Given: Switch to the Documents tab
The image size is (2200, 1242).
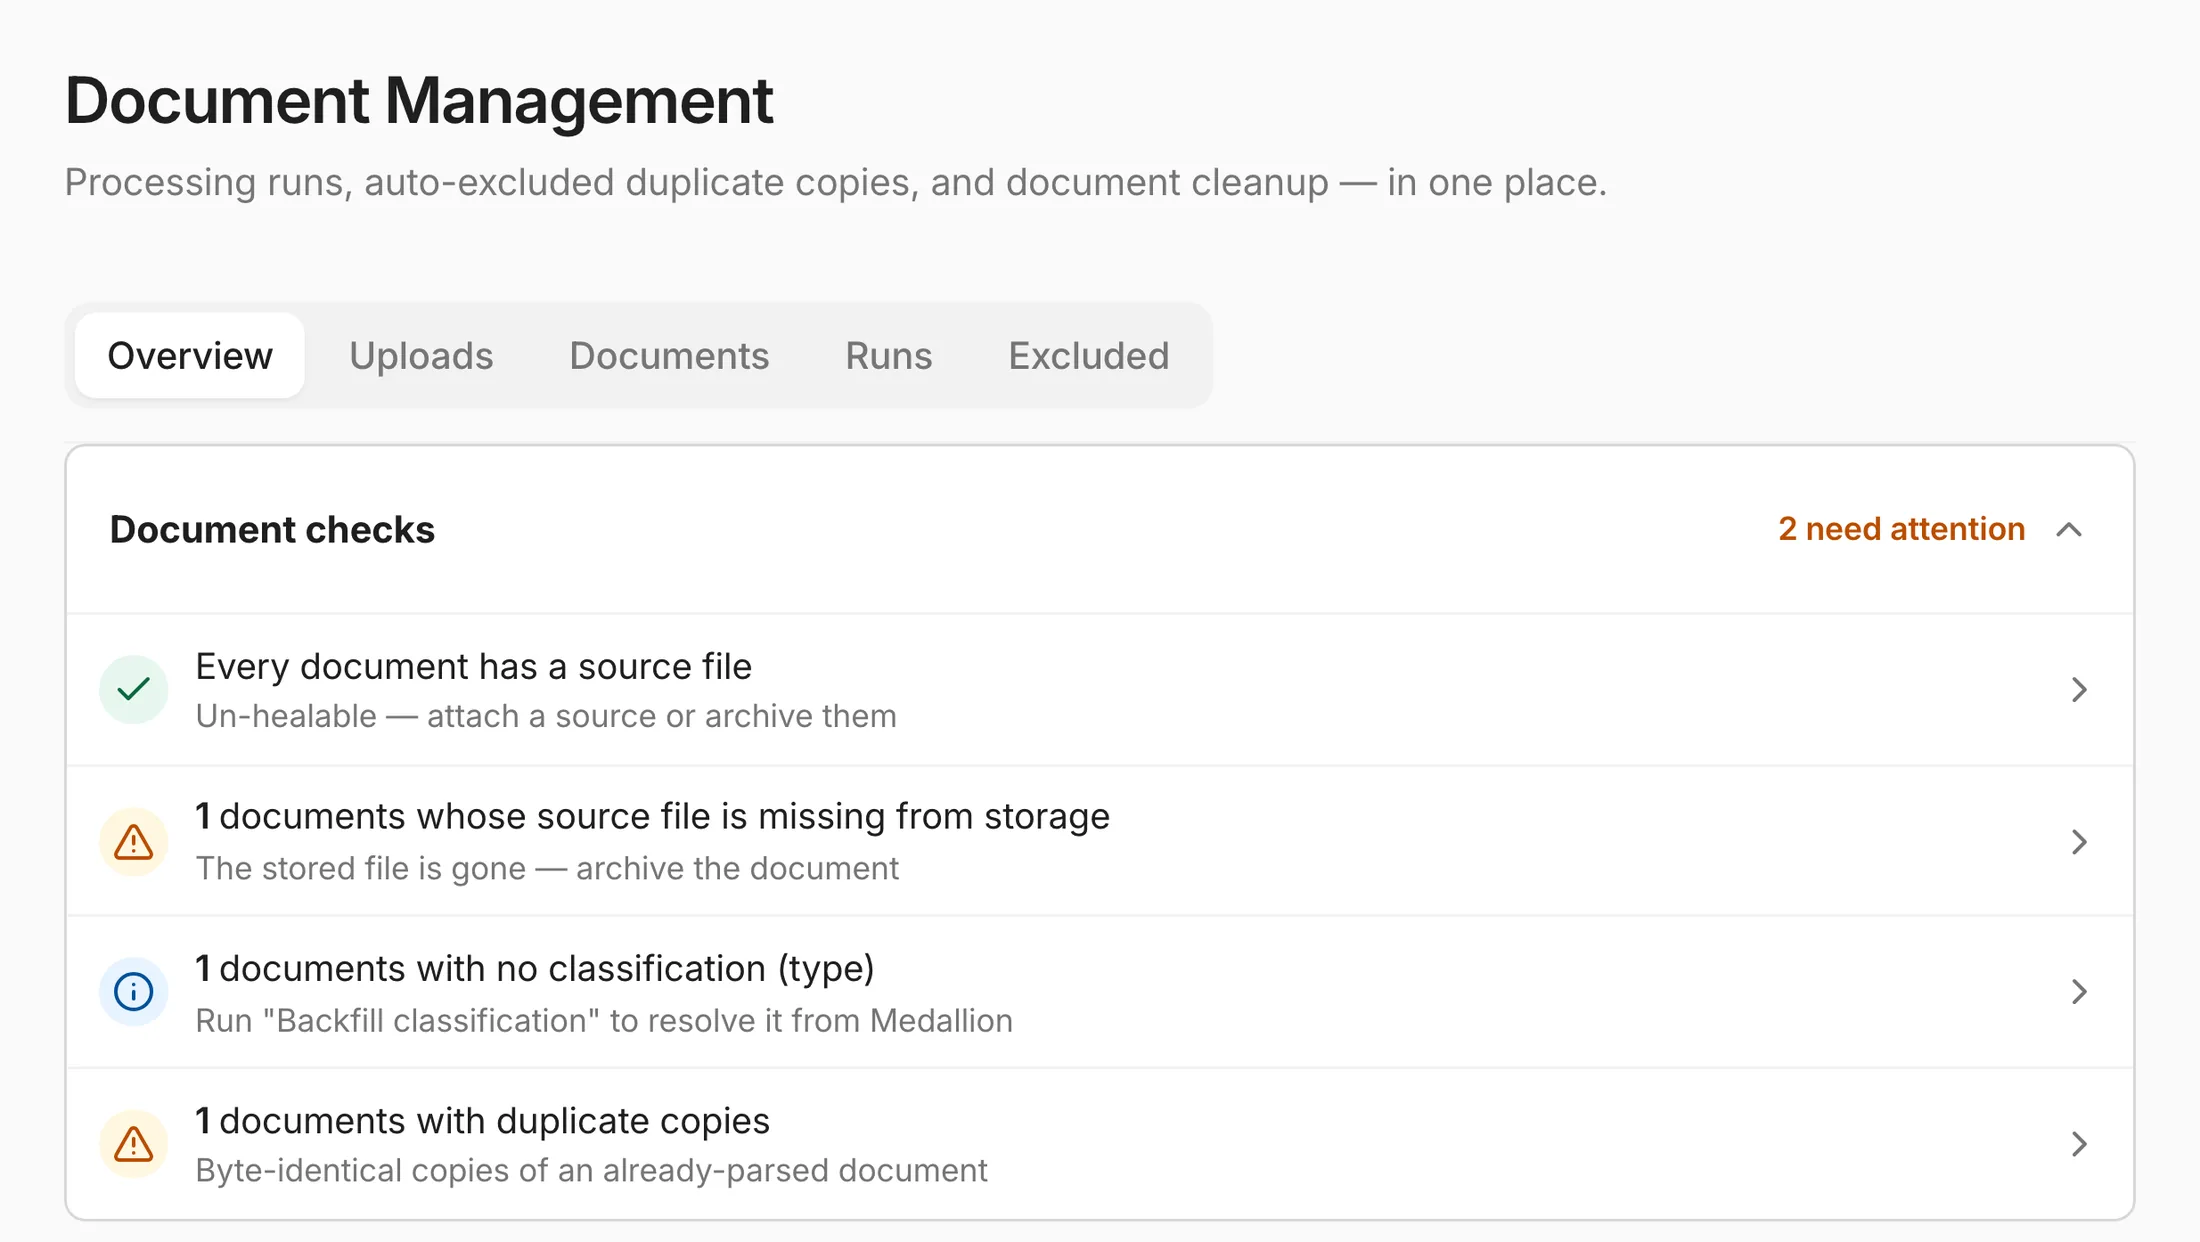Looking at the screenshot, I should click(x=669, y=356).
